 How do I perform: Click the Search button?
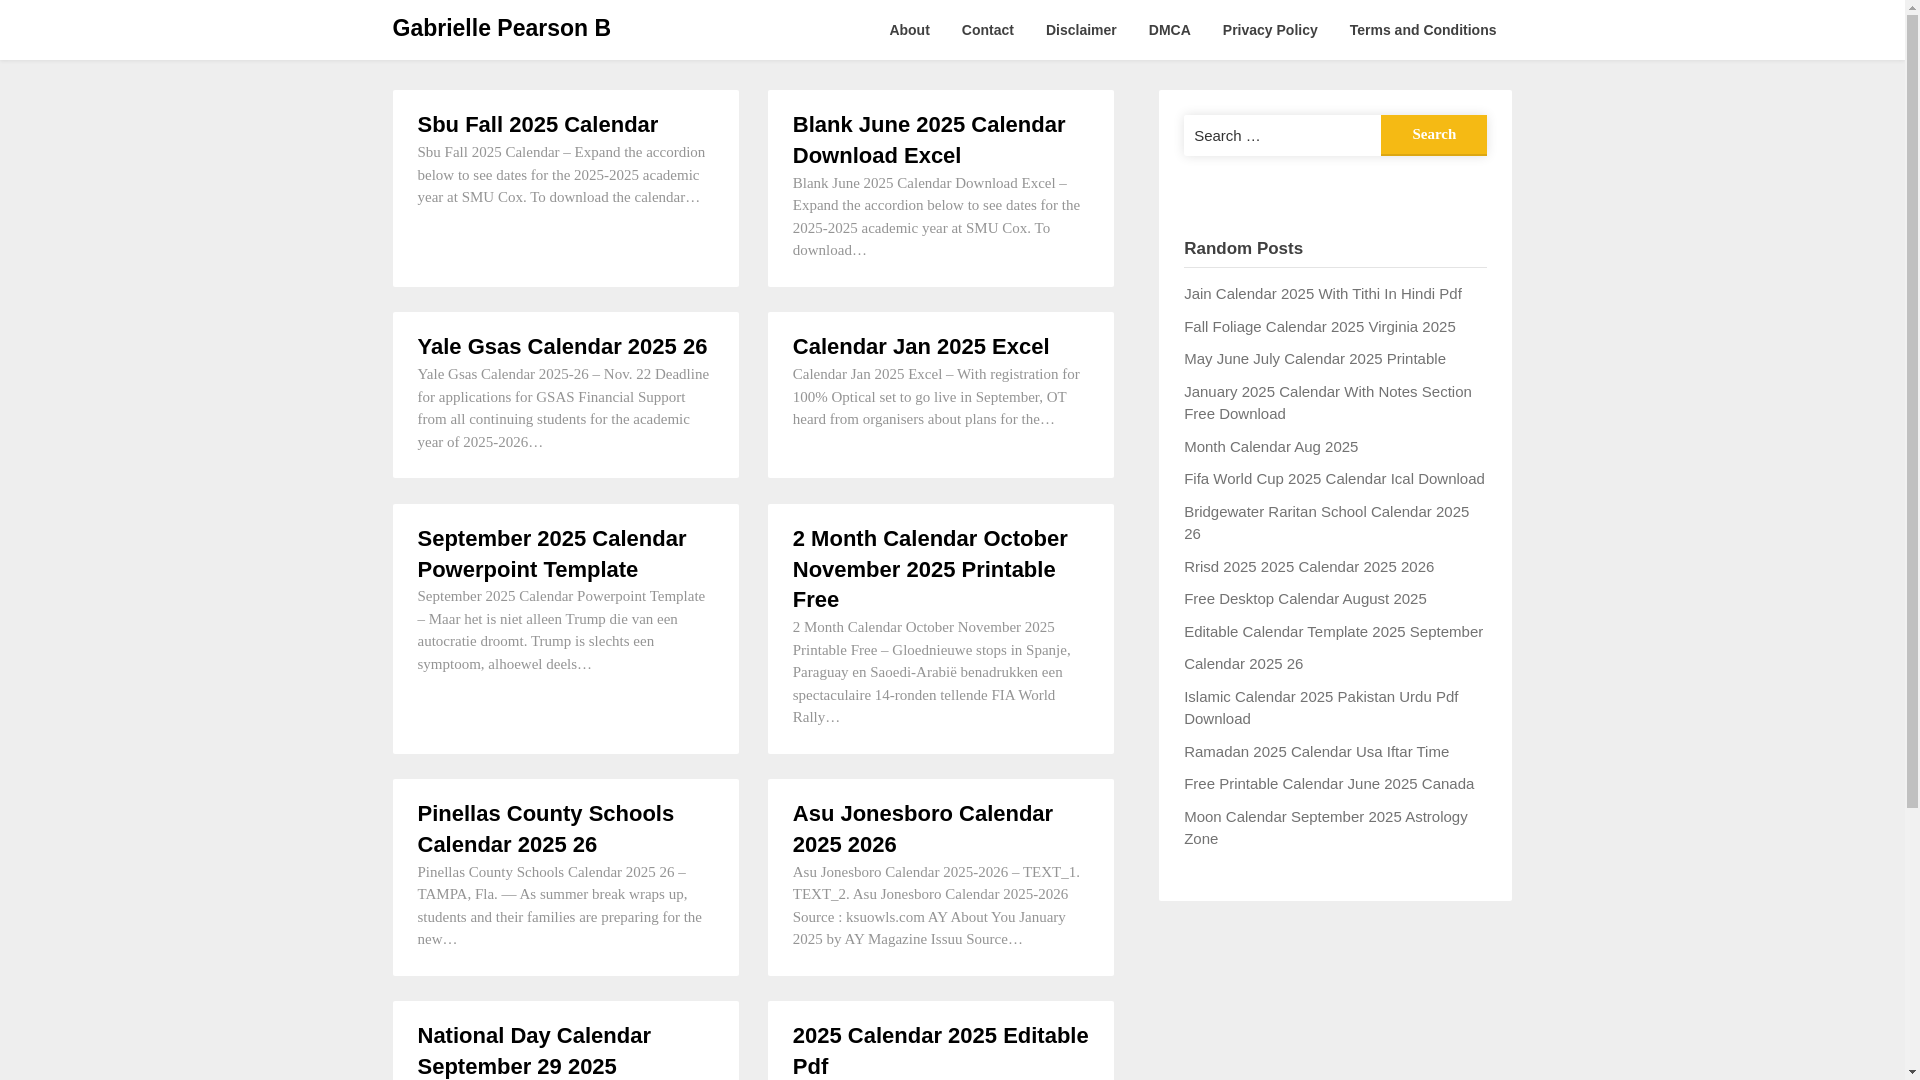pos(1434,135)
